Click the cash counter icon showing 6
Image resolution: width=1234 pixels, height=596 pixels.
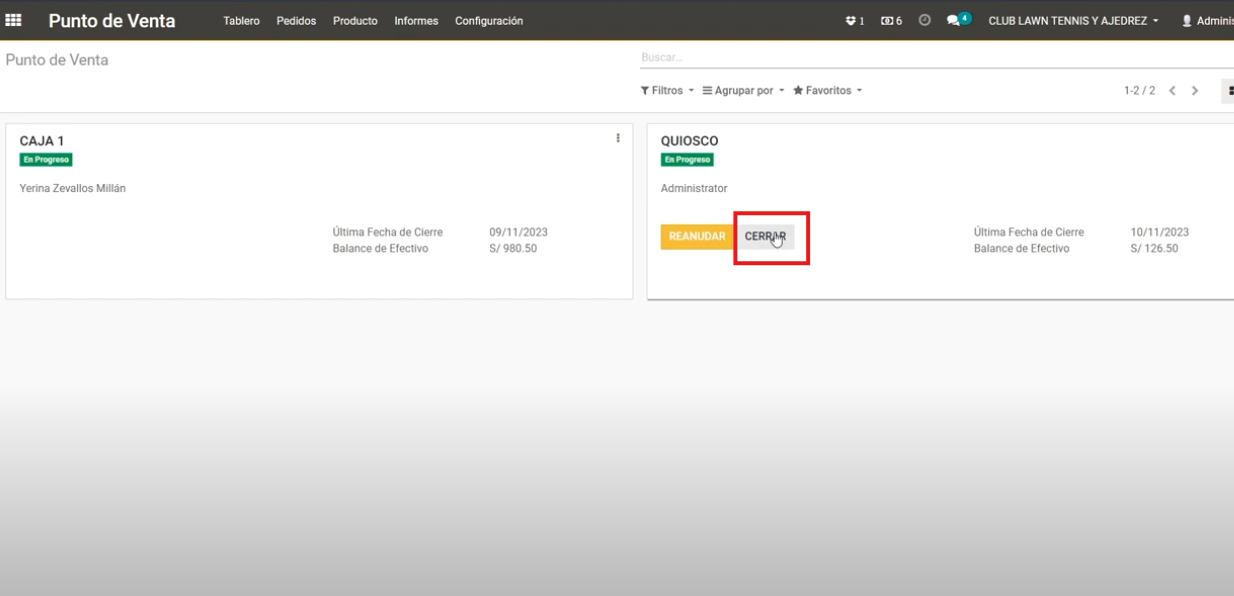click(891, 21)
